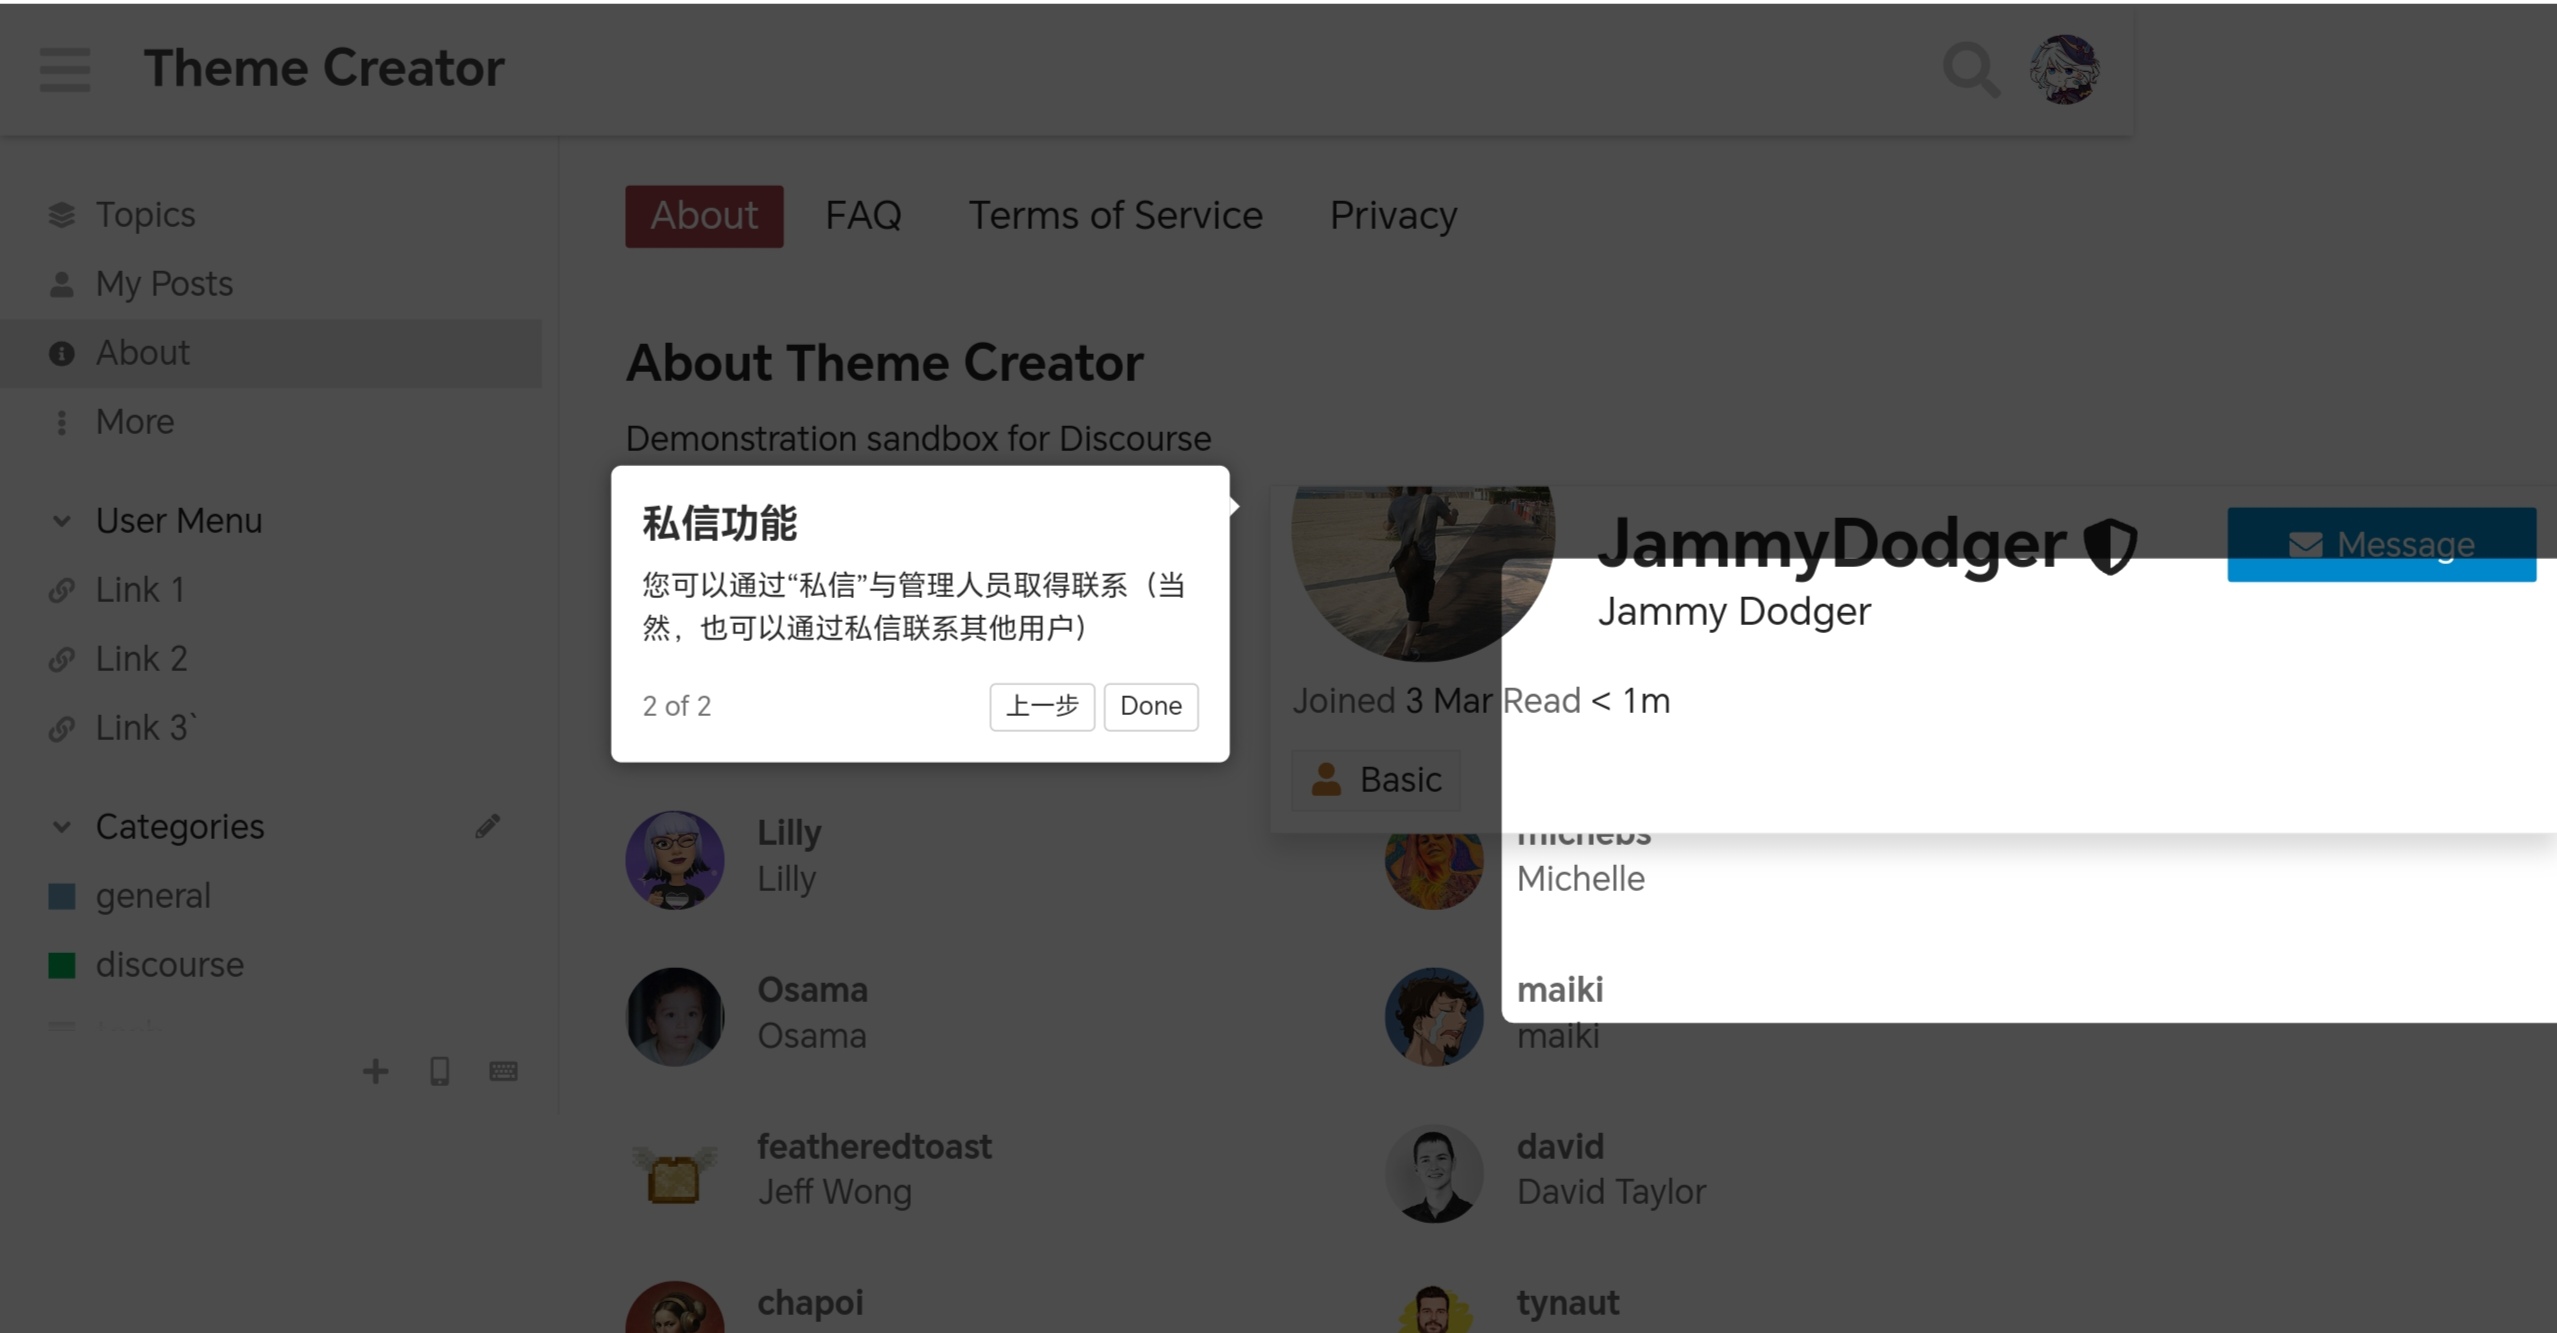Open david's avatar
The width and height of the screenshot is (2557, 1333).
pos(1434,1173)
